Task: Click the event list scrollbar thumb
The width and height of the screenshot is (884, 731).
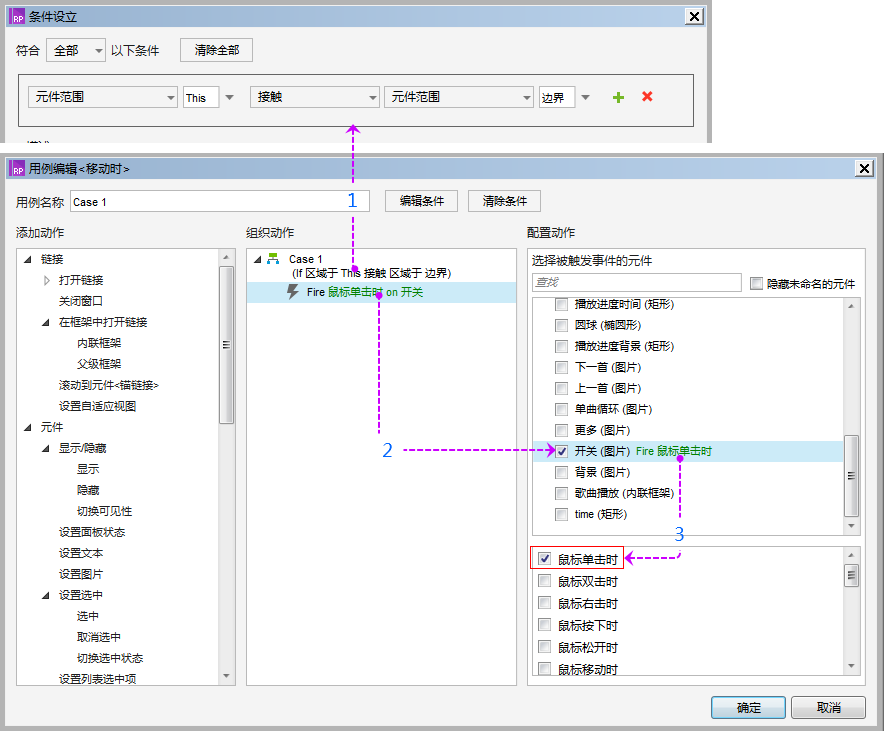Action: (851, 575)
